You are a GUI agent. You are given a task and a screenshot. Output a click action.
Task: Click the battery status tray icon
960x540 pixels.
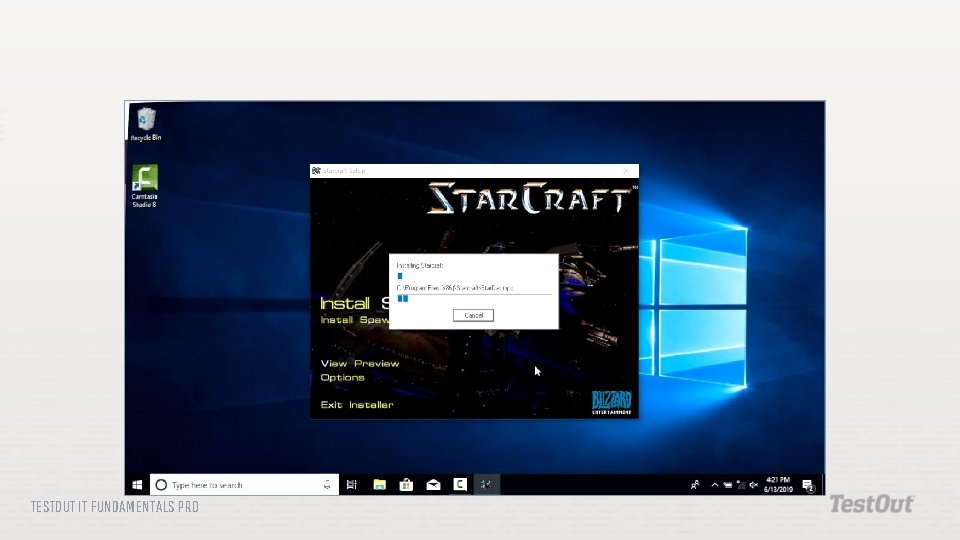pos(727,485)
